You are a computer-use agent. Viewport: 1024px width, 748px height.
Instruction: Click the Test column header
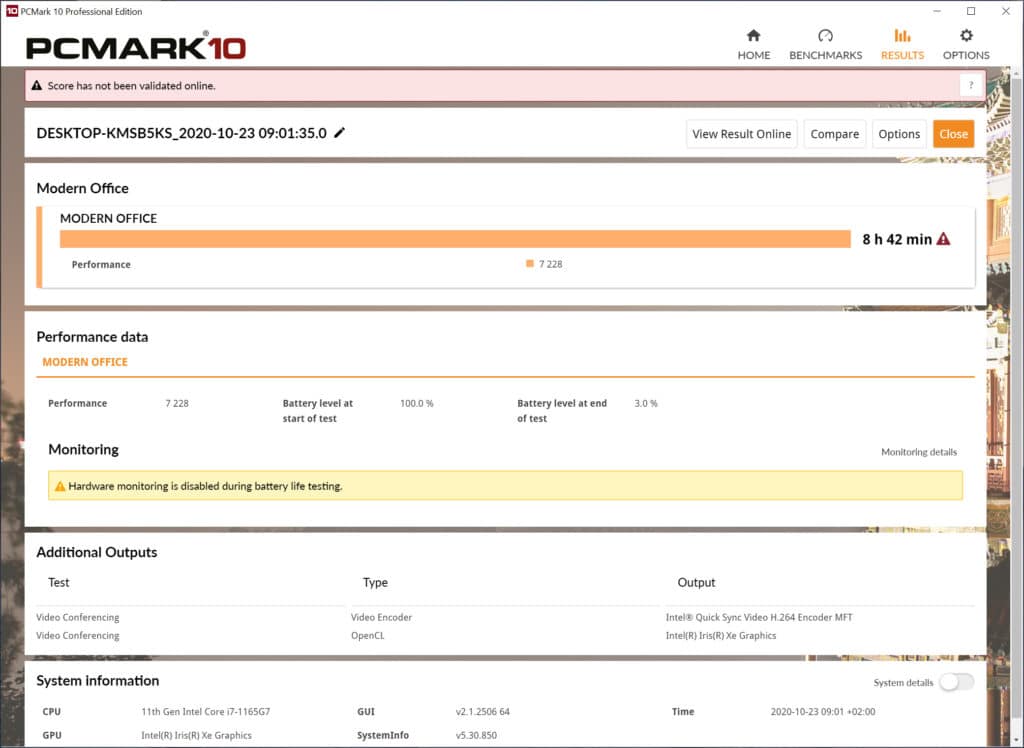coord(59,582)
